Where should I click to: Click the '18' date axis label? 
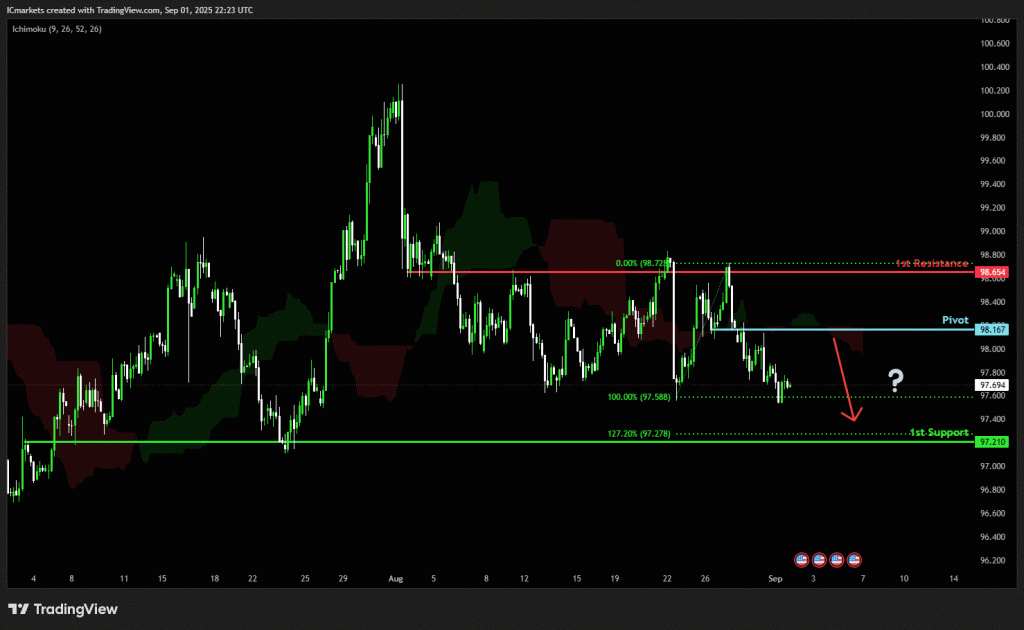point(214,578)
